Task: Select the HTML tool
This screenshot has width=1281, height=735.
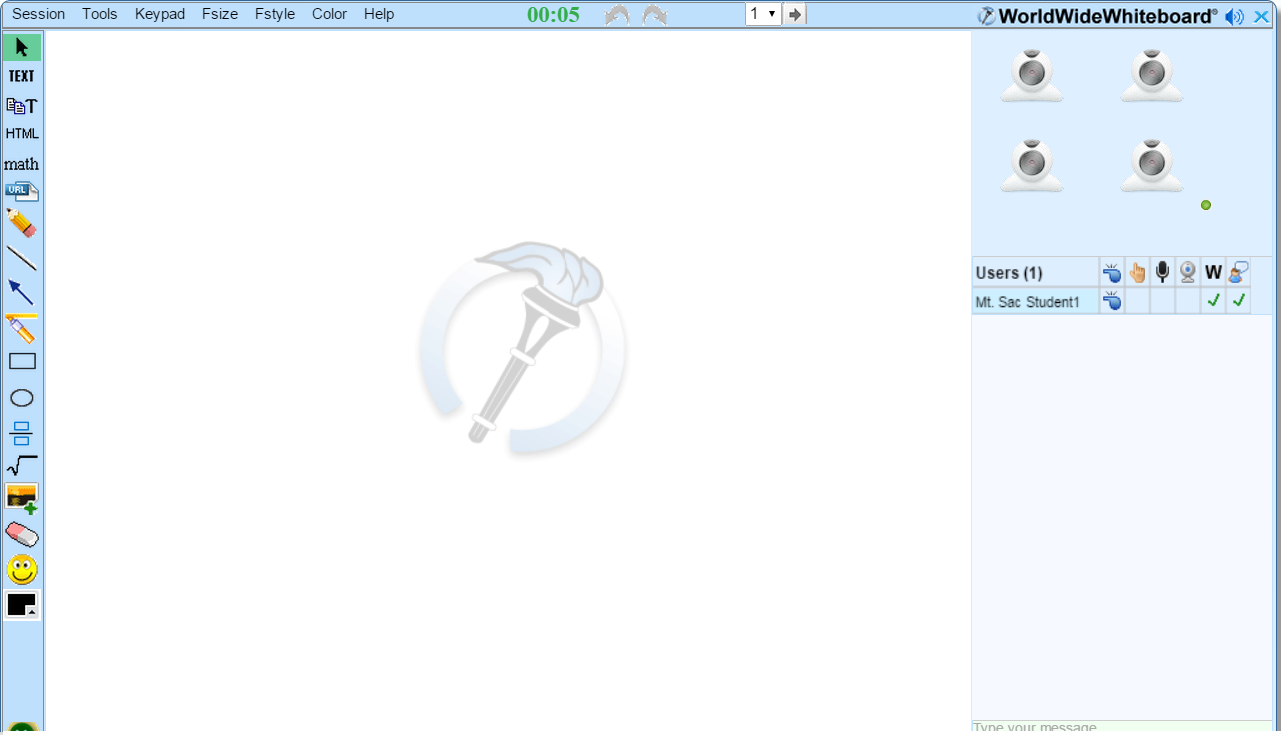Action: [x=22, y=133]
